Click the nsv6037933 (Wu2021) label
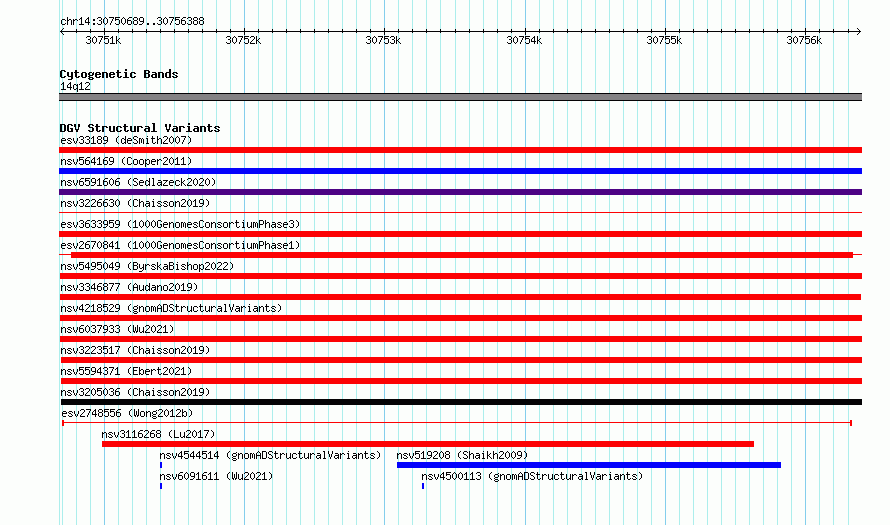The width and height of the screenshot is (890, 525). tap(117, 329)
